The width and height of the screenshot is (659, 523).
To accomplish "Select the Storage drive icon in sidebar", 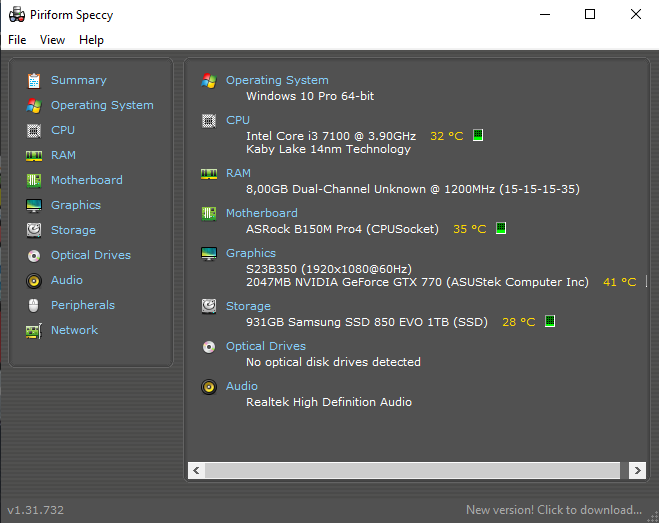I will pyautogui.click(x=34, y=230).
